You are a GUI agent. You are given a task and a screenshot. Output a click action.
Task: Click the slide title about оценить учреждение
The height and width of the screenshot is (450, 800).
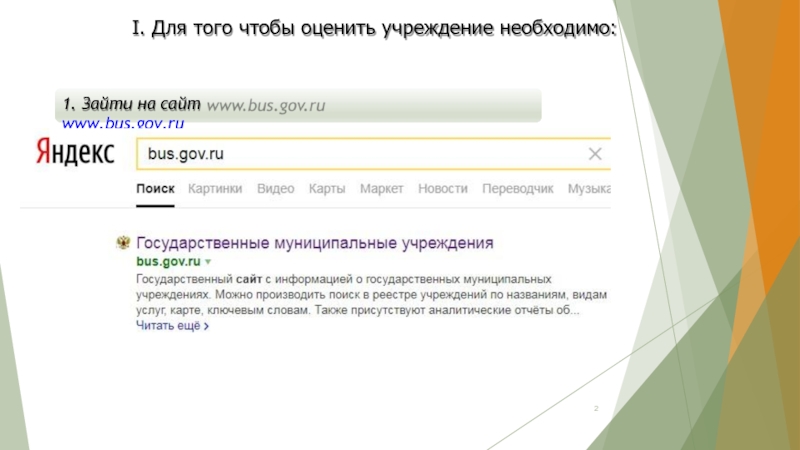[x=374, y=28]
